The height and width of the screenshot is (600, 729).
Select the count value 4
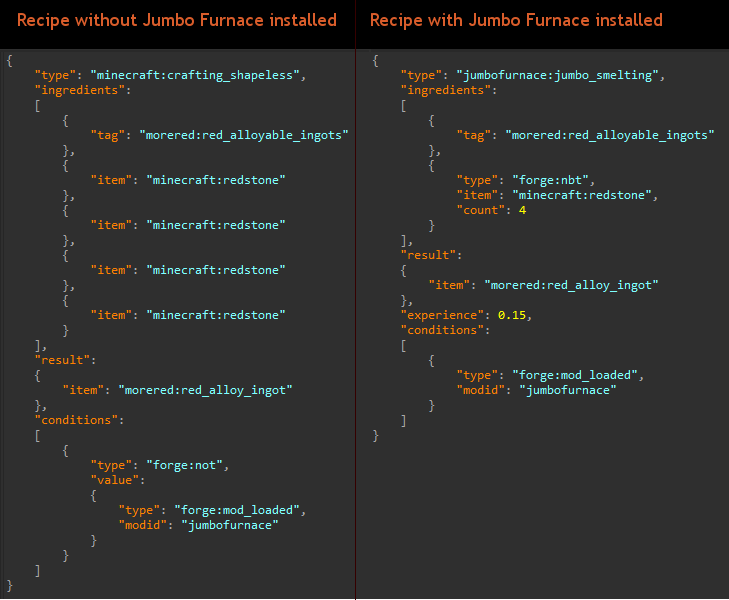pos(522,210)
